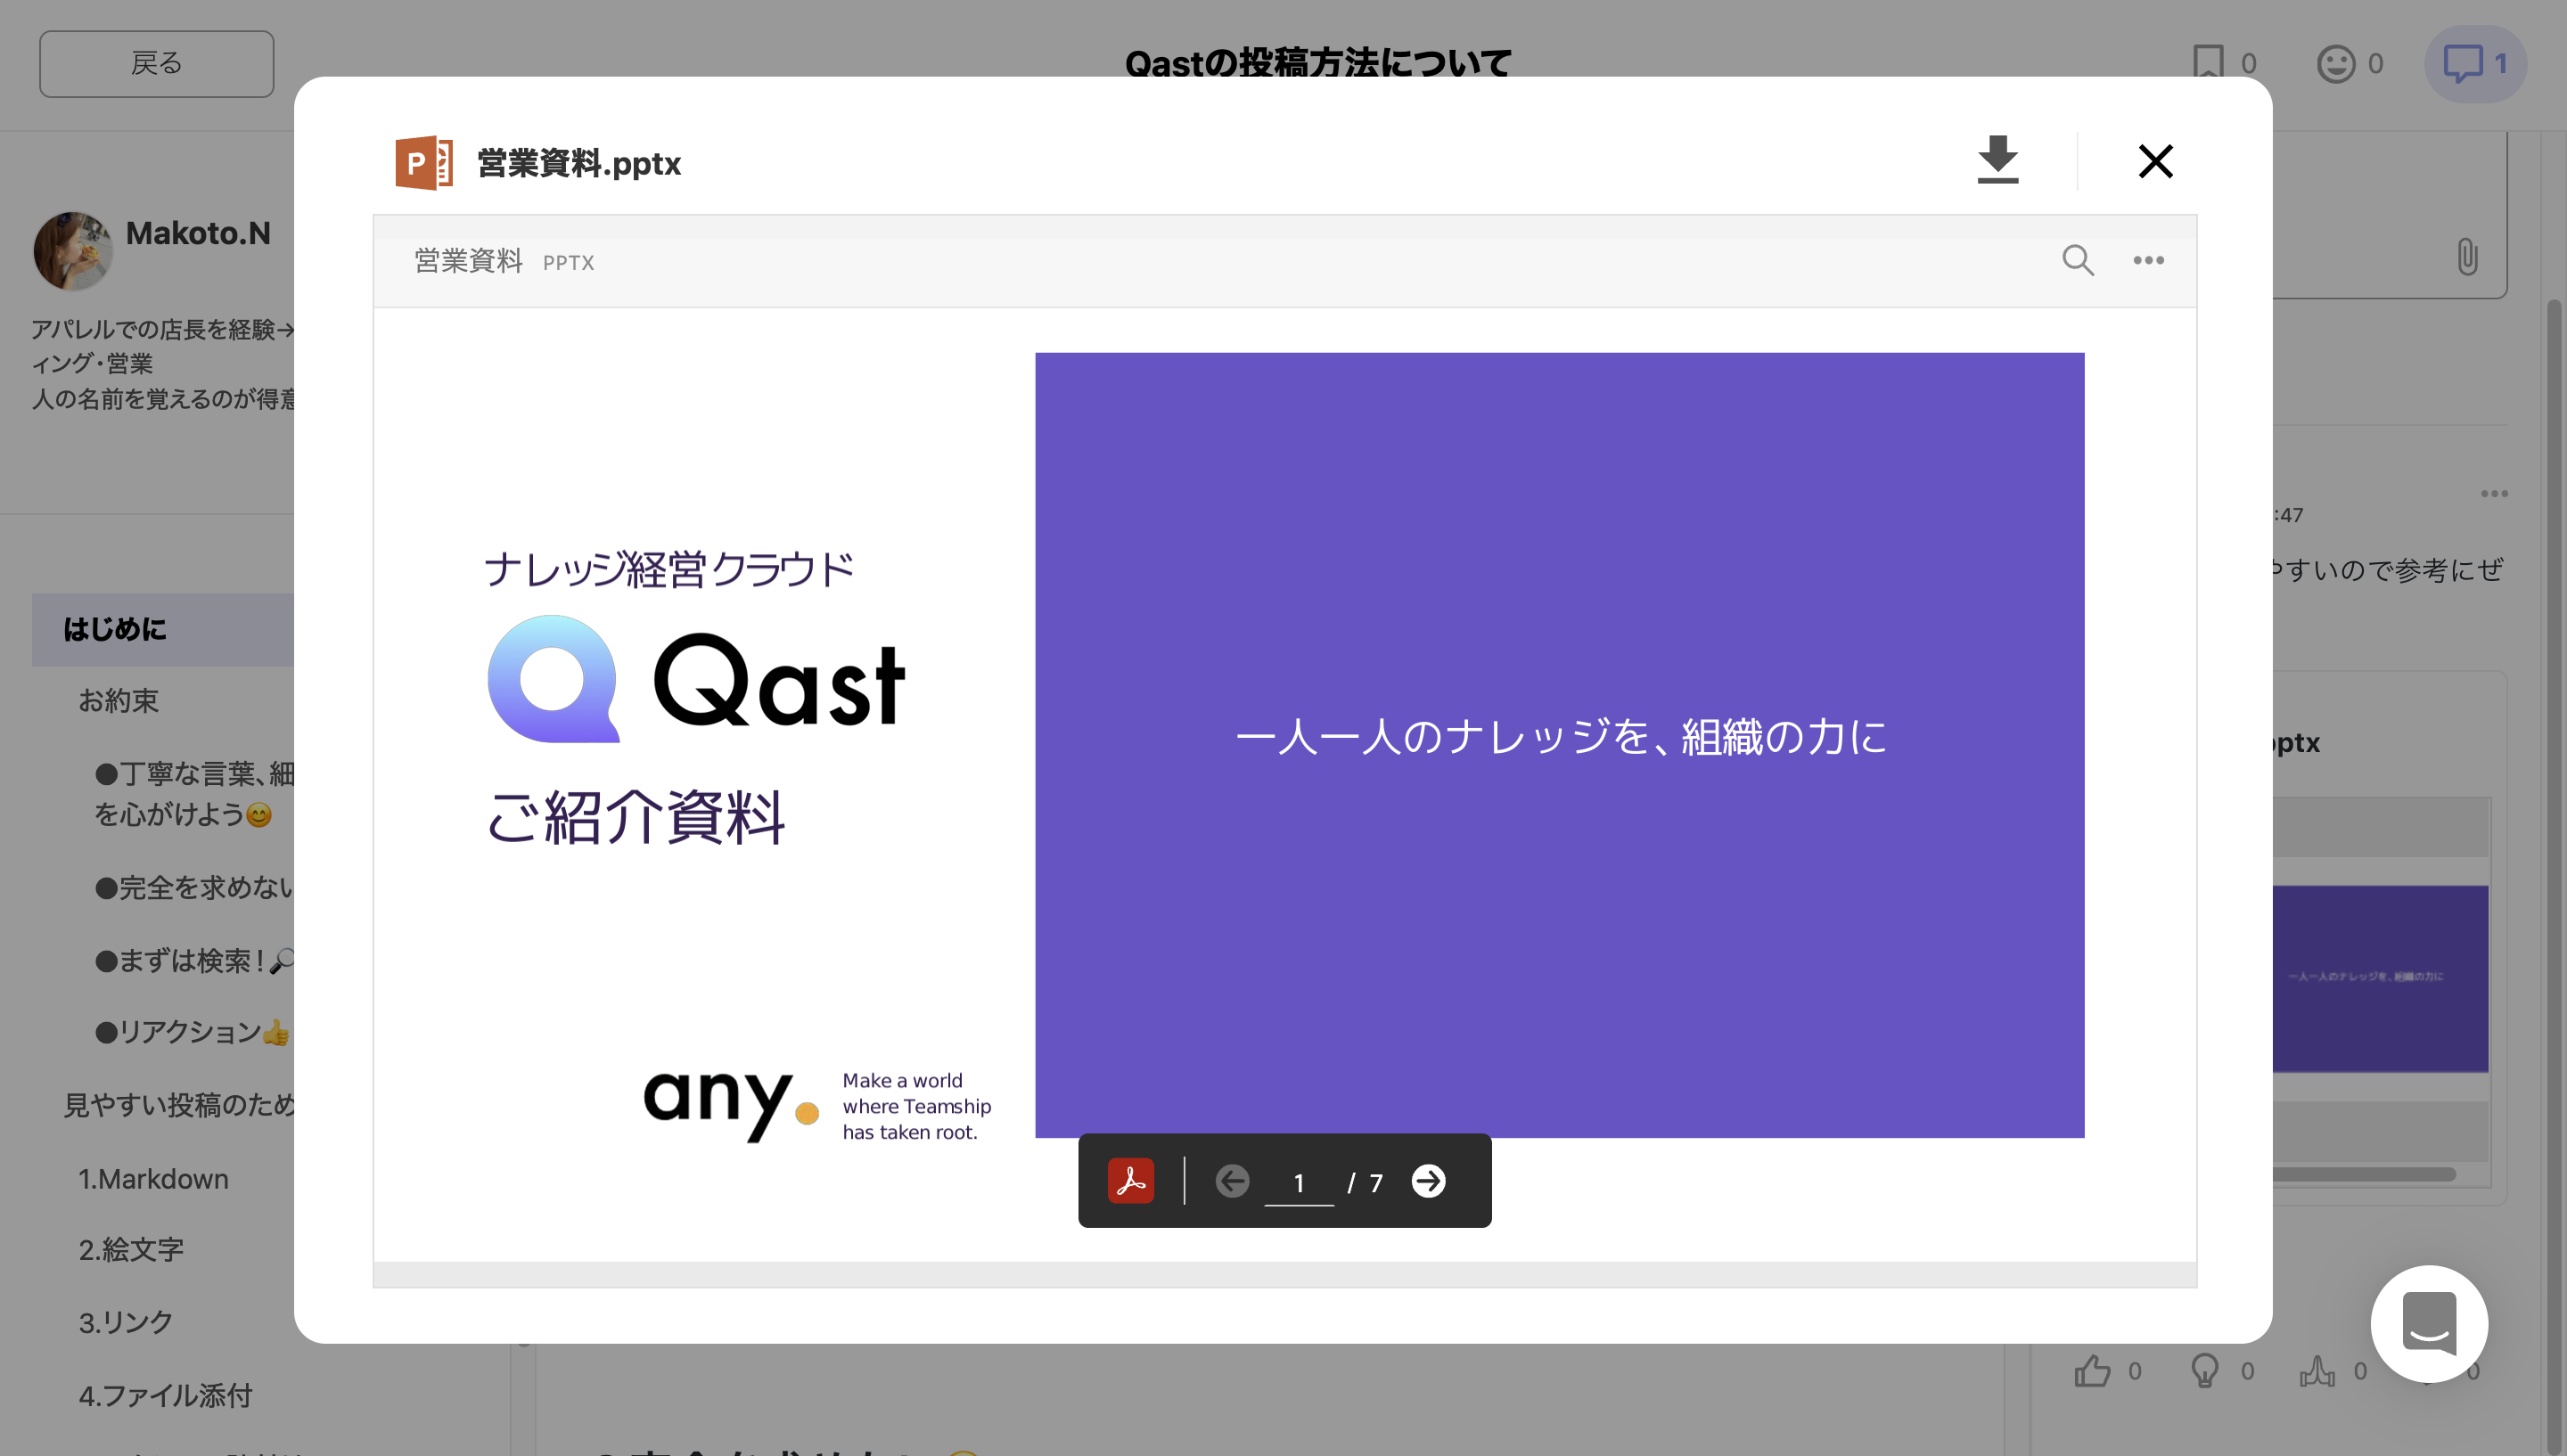Select 2.絵文字 in the outline
The height and width of the screenshot is (1456, 2567).
point(131,1250)
